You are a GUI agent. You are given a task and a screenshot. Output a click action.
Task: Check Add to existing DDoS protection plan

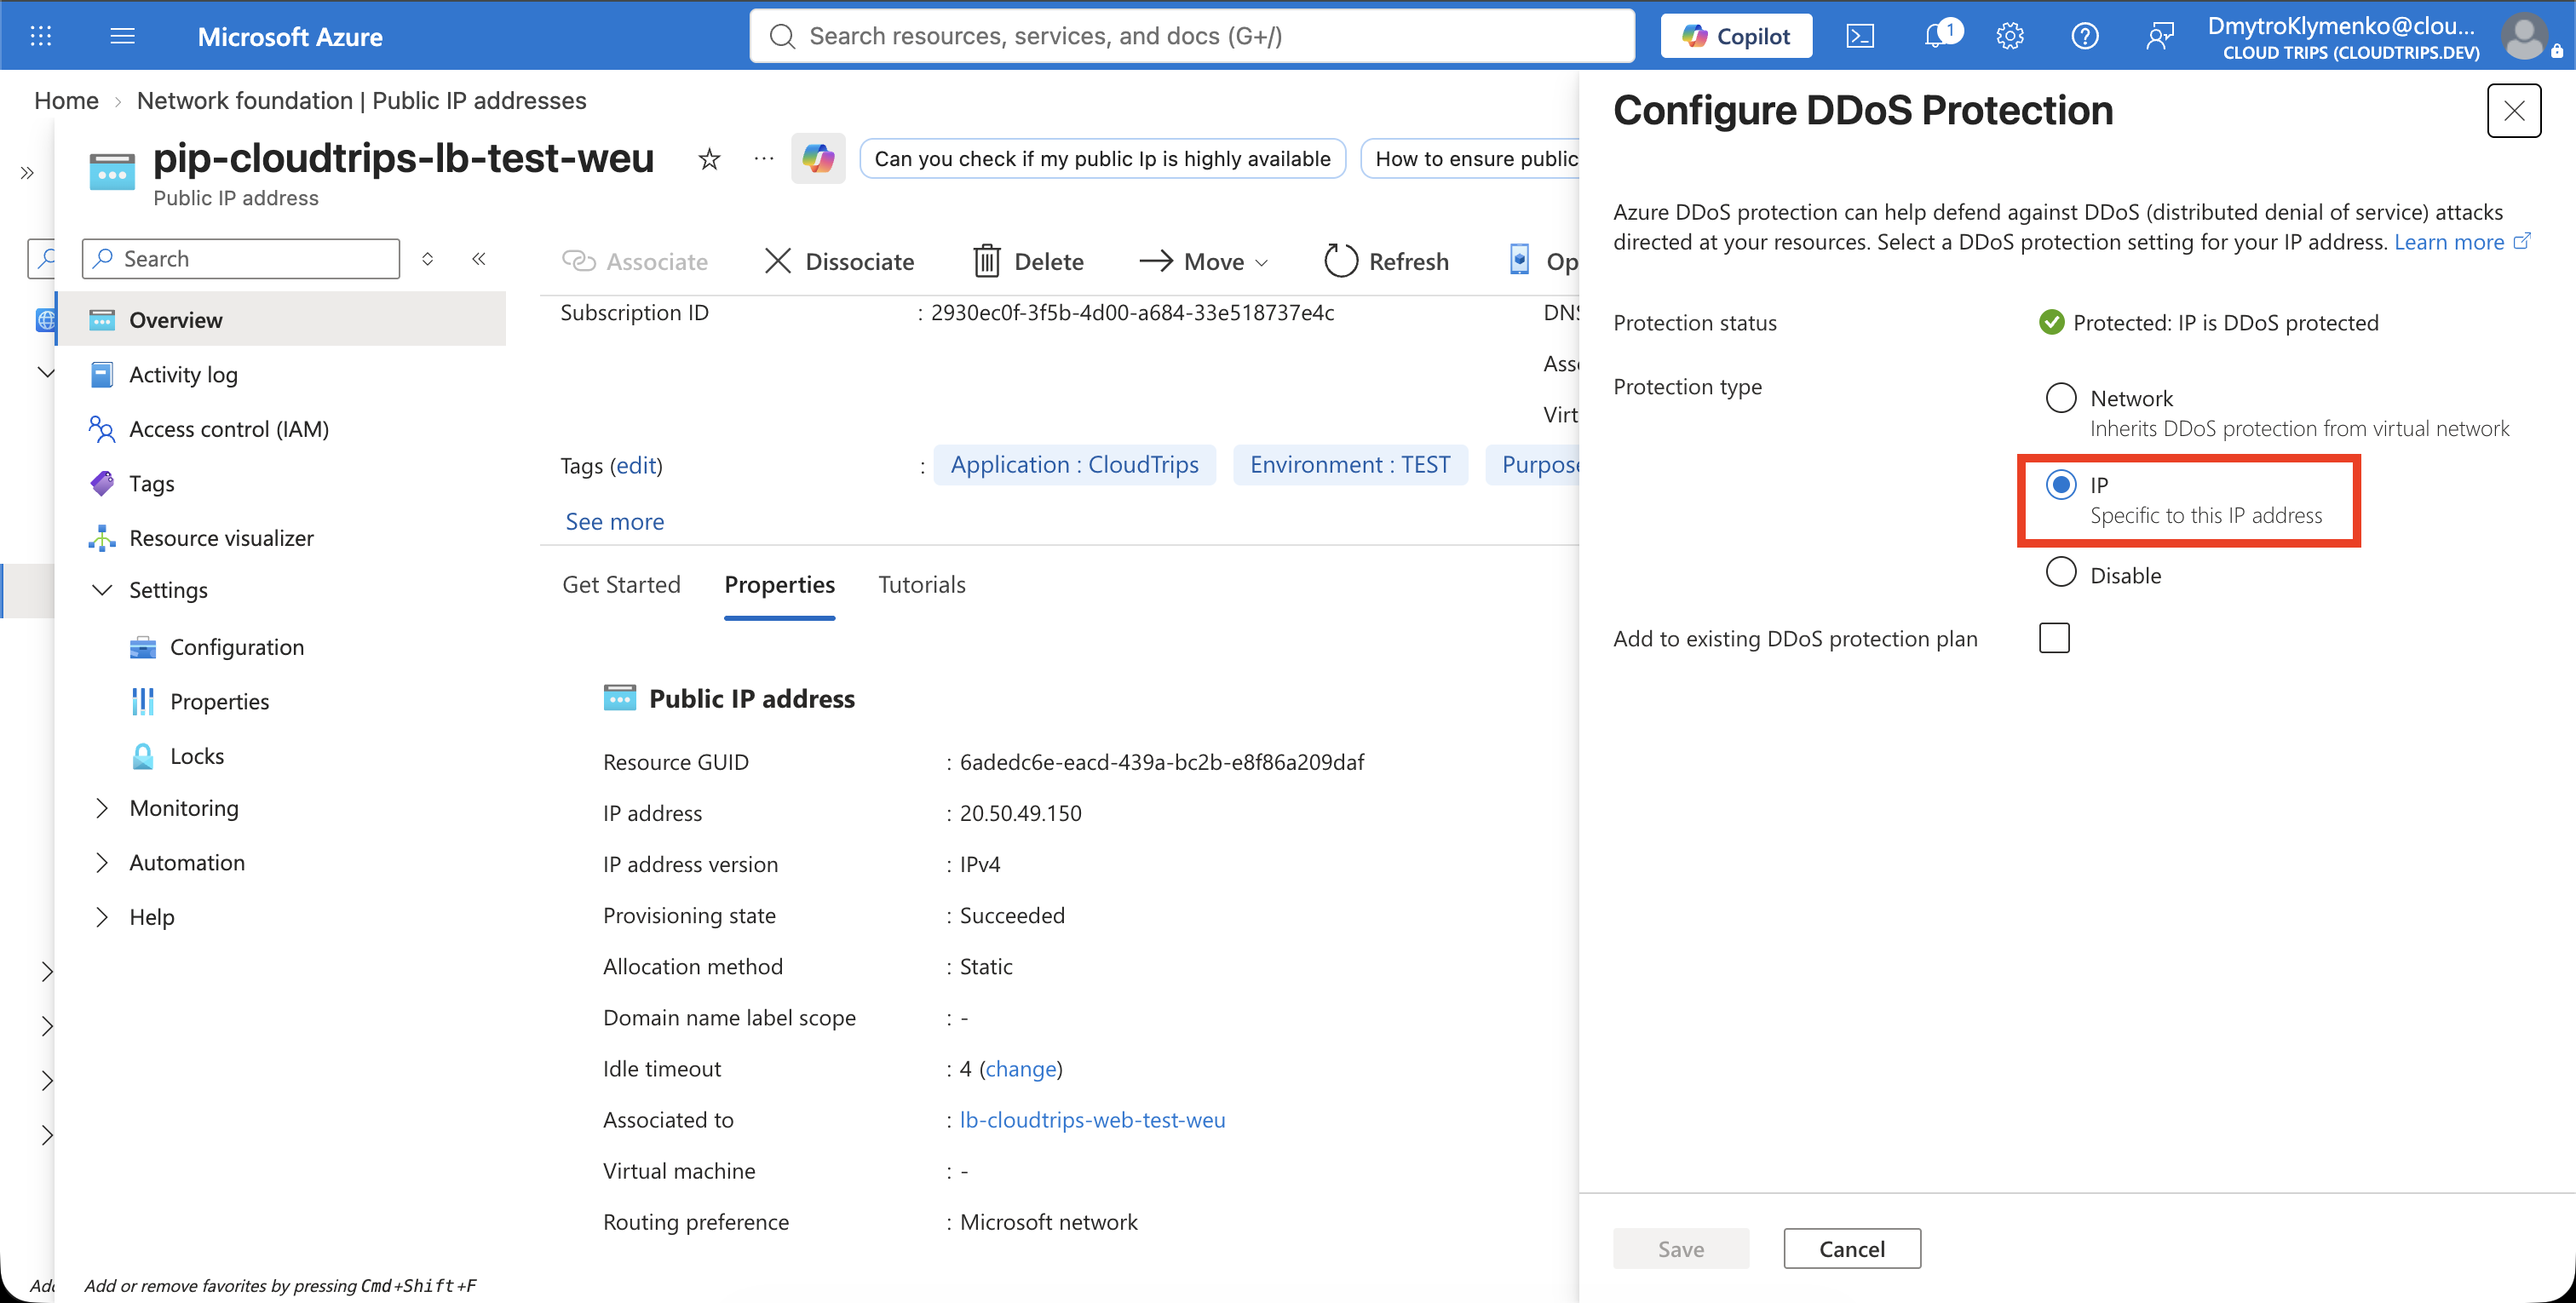tap(2054, 637)
